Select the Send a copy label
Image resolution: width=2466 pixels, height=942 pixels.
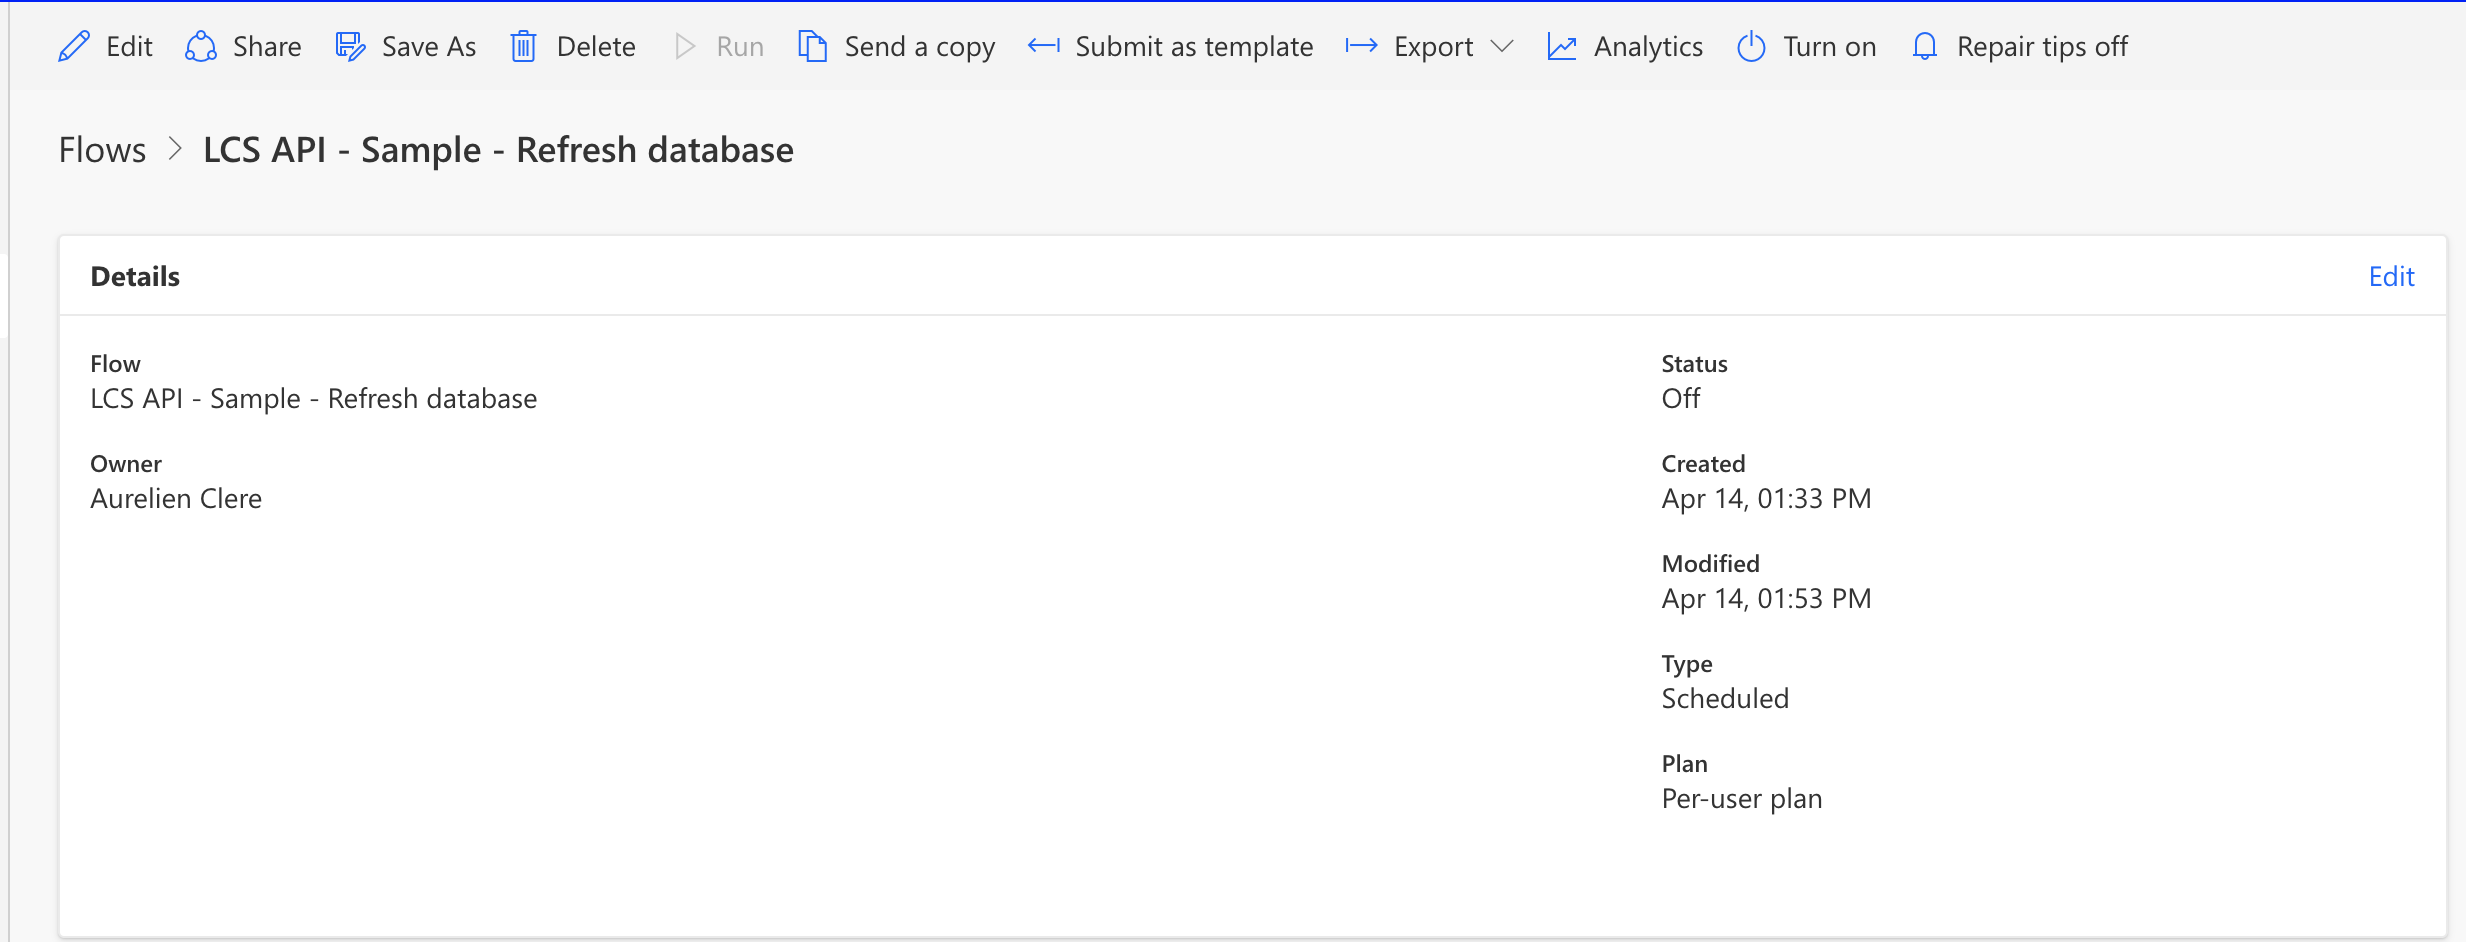(x=920, y=47)
